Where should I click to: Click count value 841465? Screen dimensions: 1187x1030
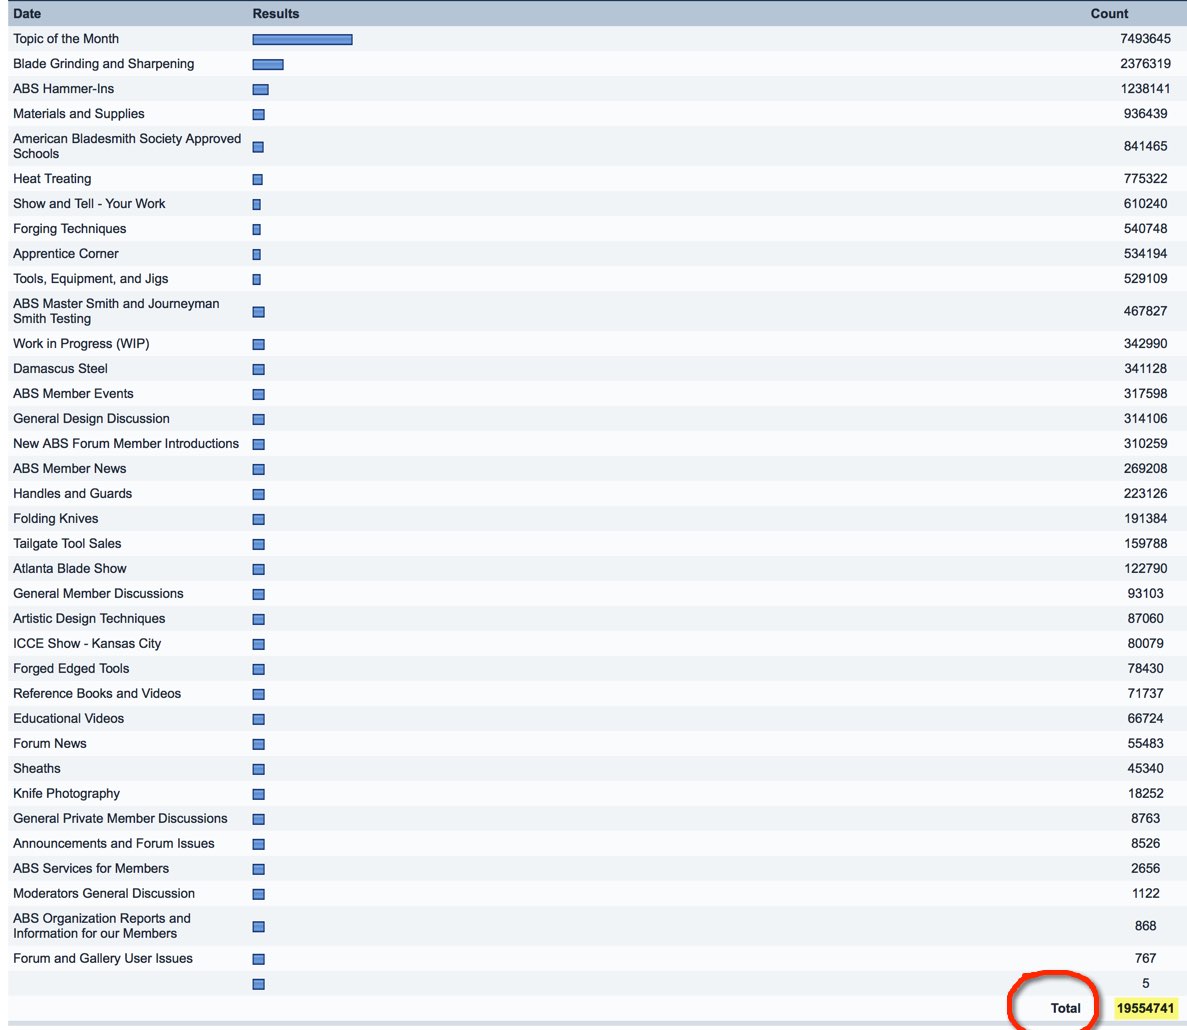pos(1145,146)
